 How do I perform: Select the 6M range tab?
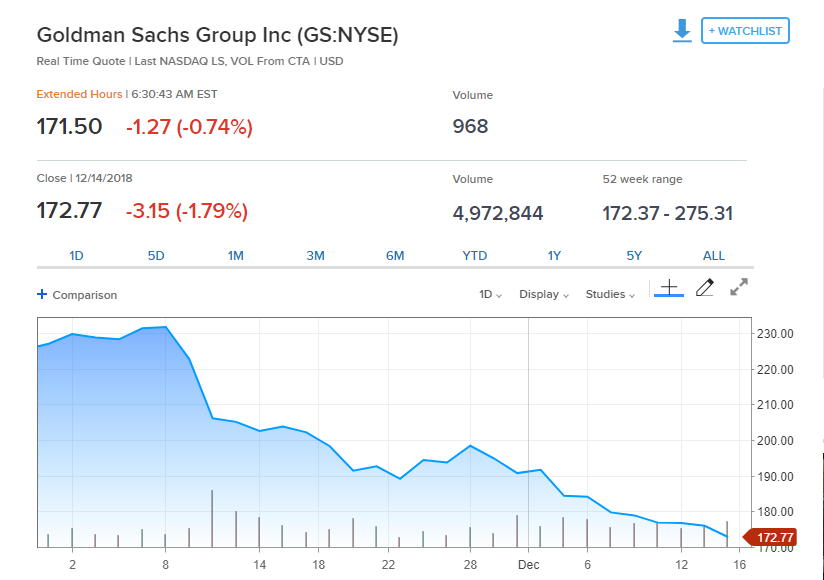tap(395, 256)
